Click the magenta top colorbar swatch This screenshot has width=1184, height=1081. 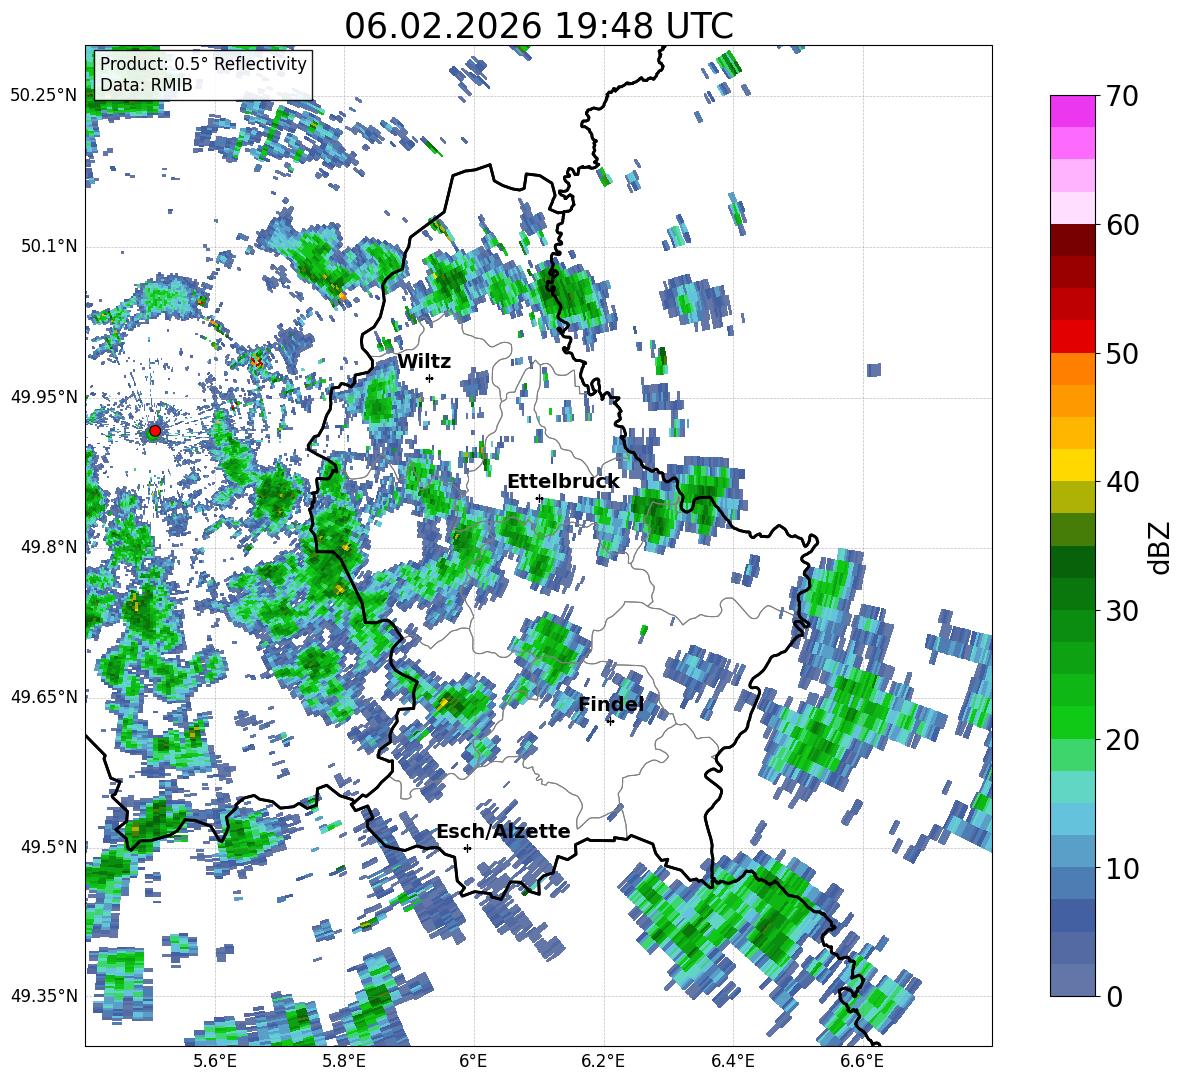click(x=1072, y=111)
